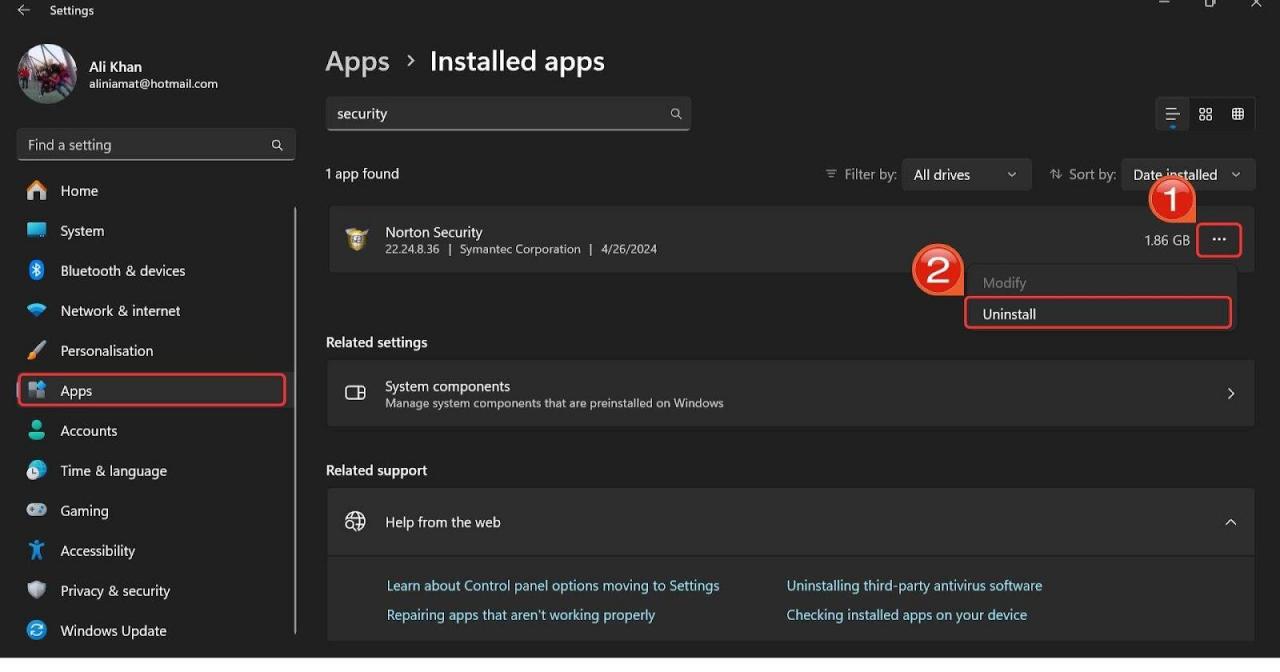1280x672 pixels.
Task: Click the back arrow in Settings
Action: click(x=23, y=10)
